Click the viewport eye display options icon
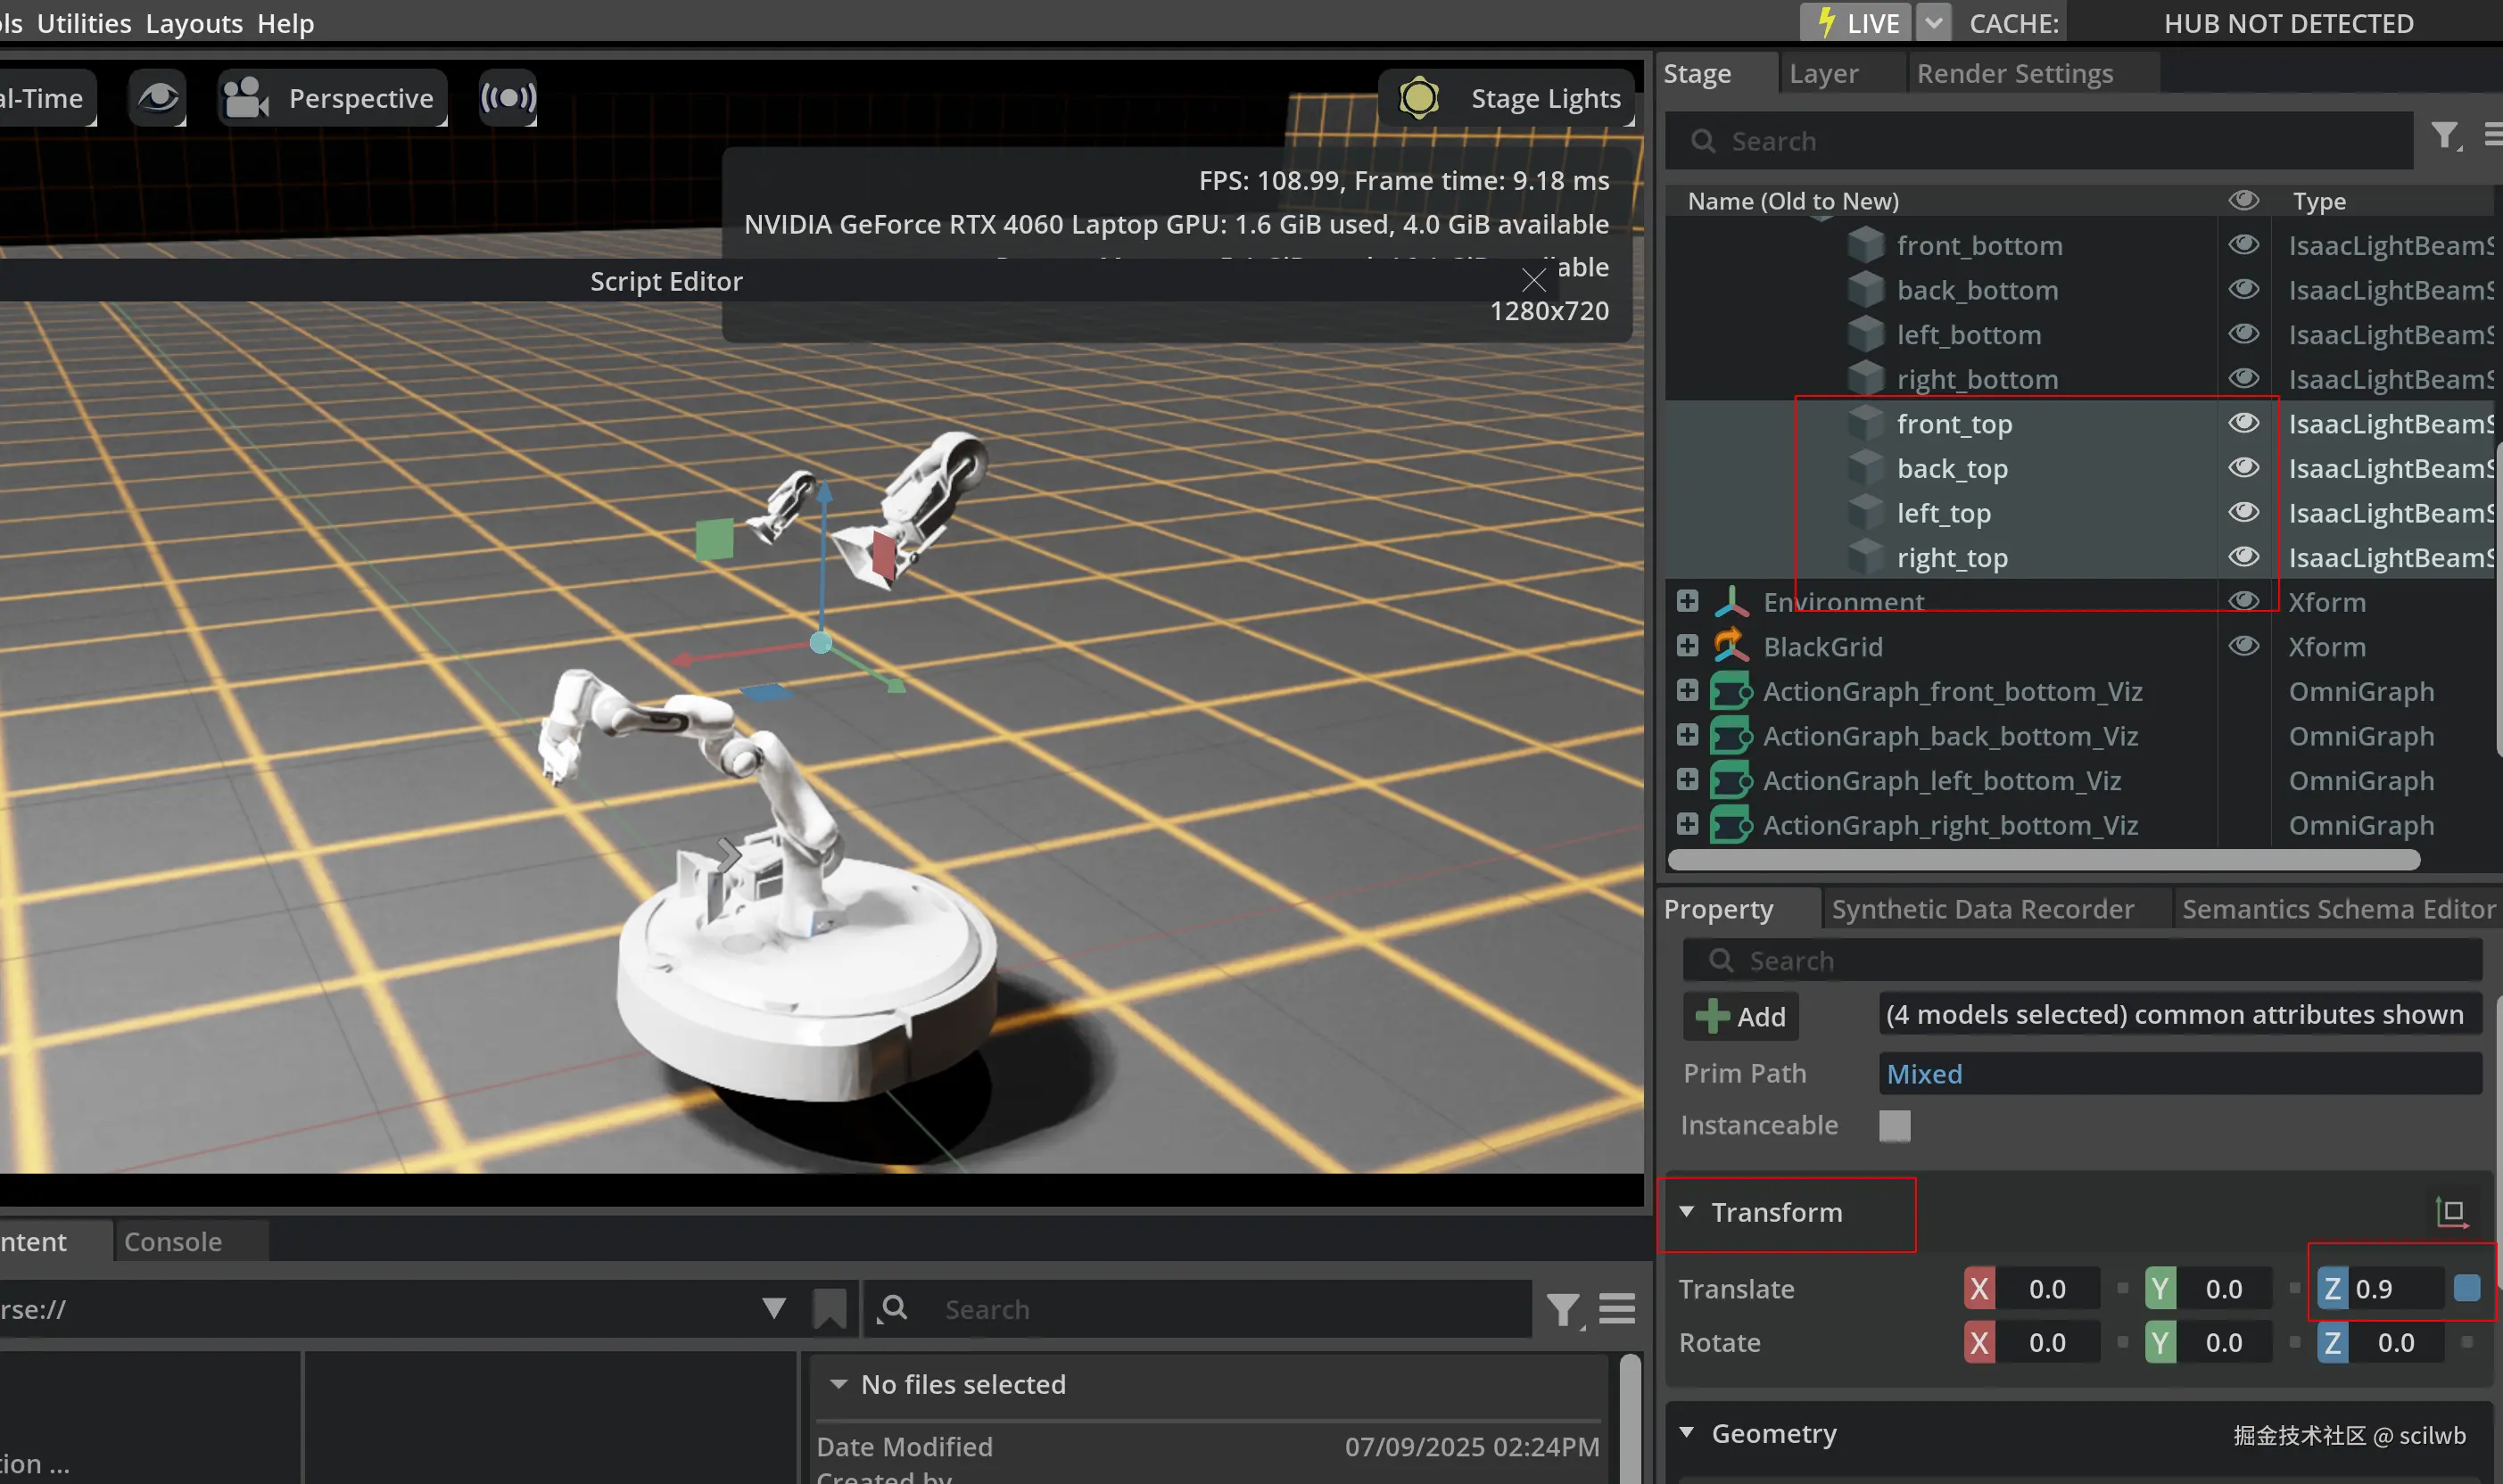Screen dimensions: 2503x1484 [x=157, y=98]
